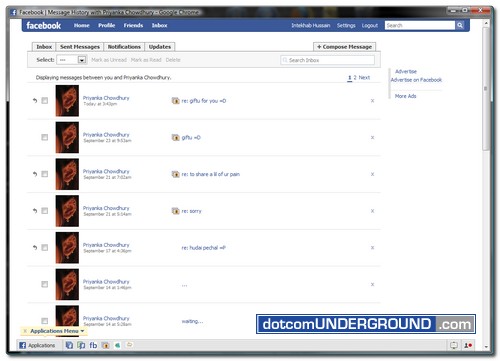Click reply arrow on 'to share a lil' message

(35, 174)
